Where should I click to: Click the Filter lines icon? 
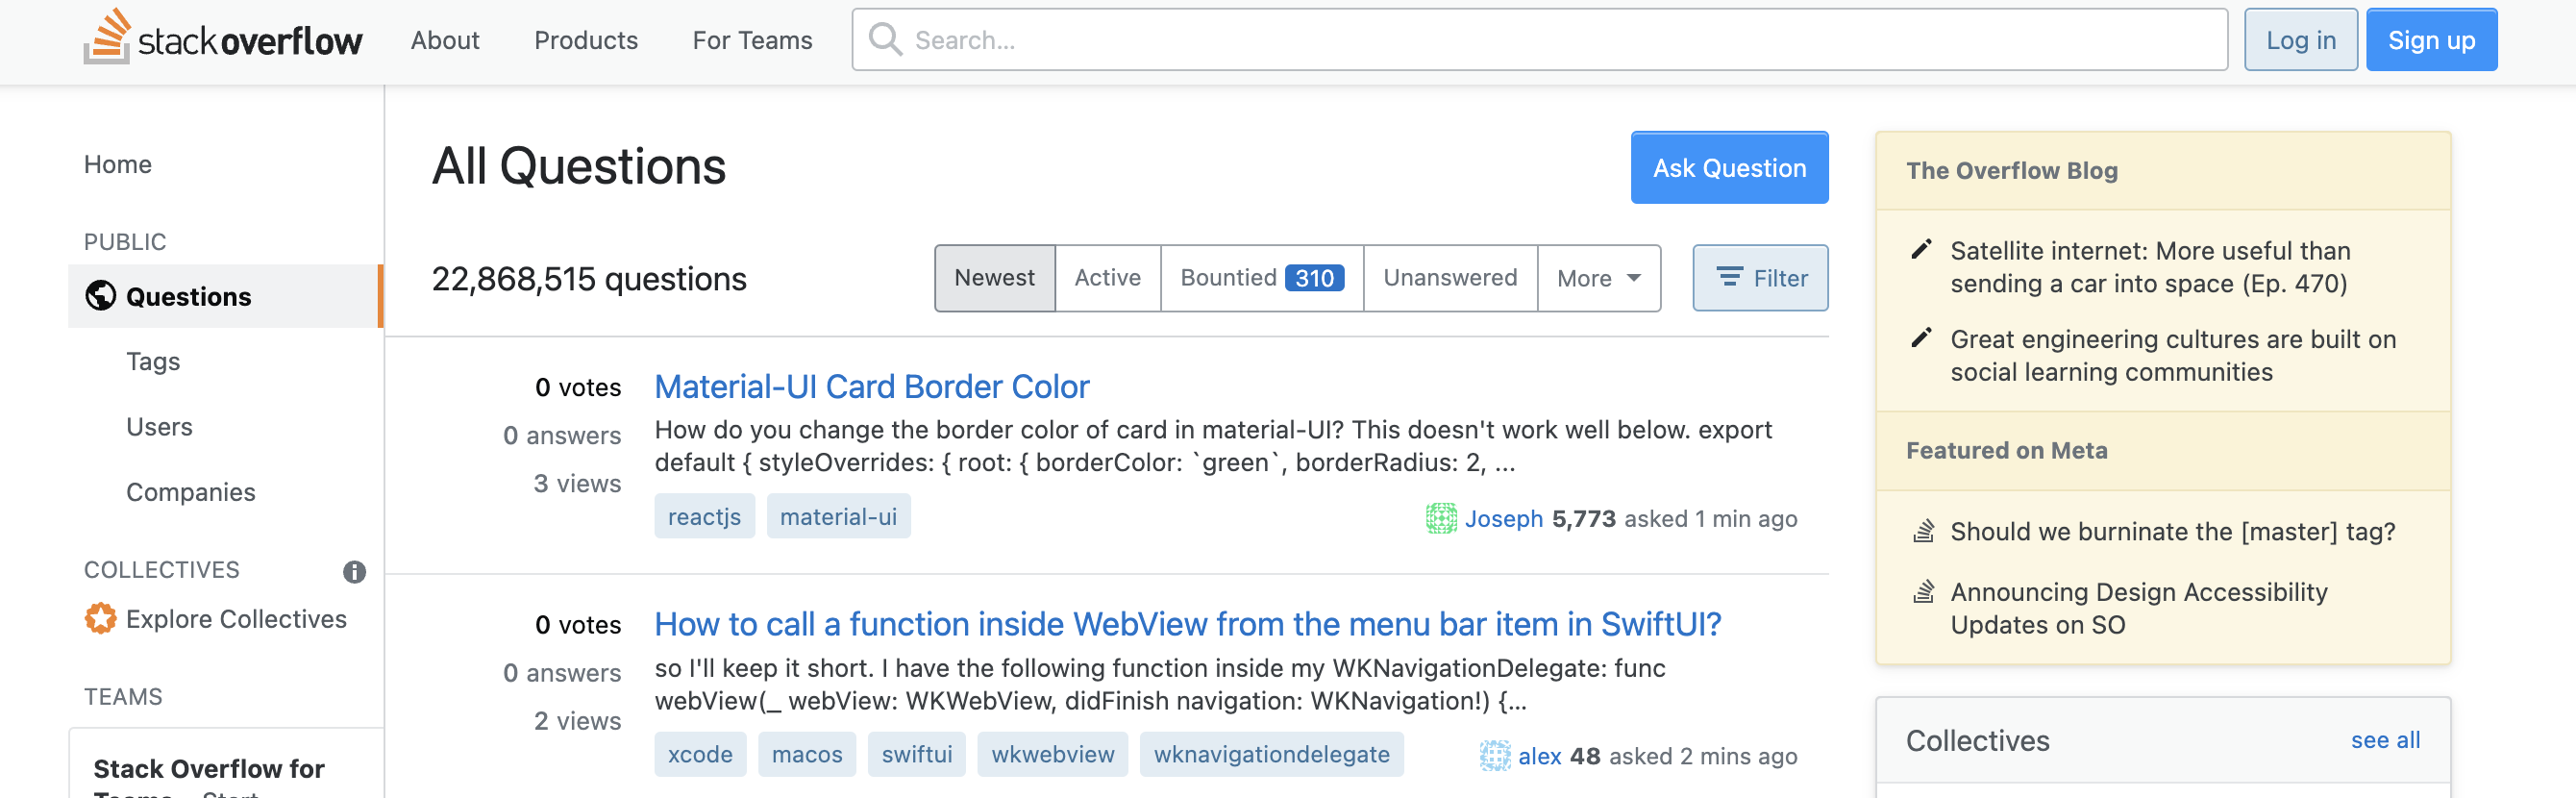(x=1729, y=277)
